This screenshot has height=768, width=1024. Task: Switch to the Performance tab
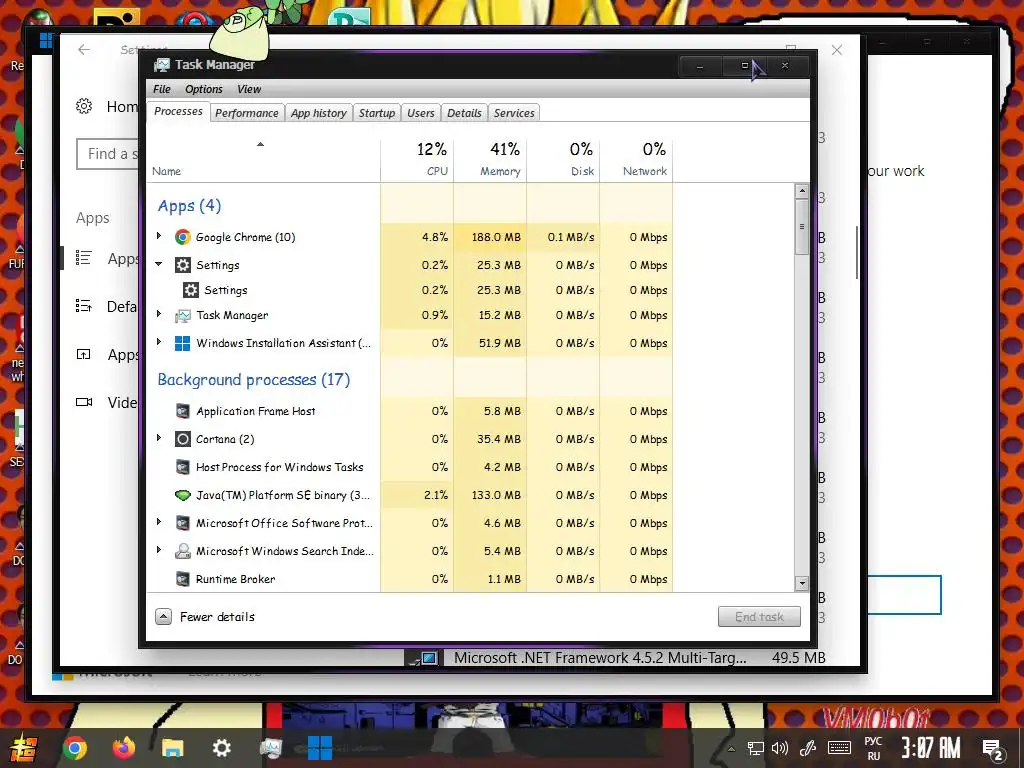[247, 113]
